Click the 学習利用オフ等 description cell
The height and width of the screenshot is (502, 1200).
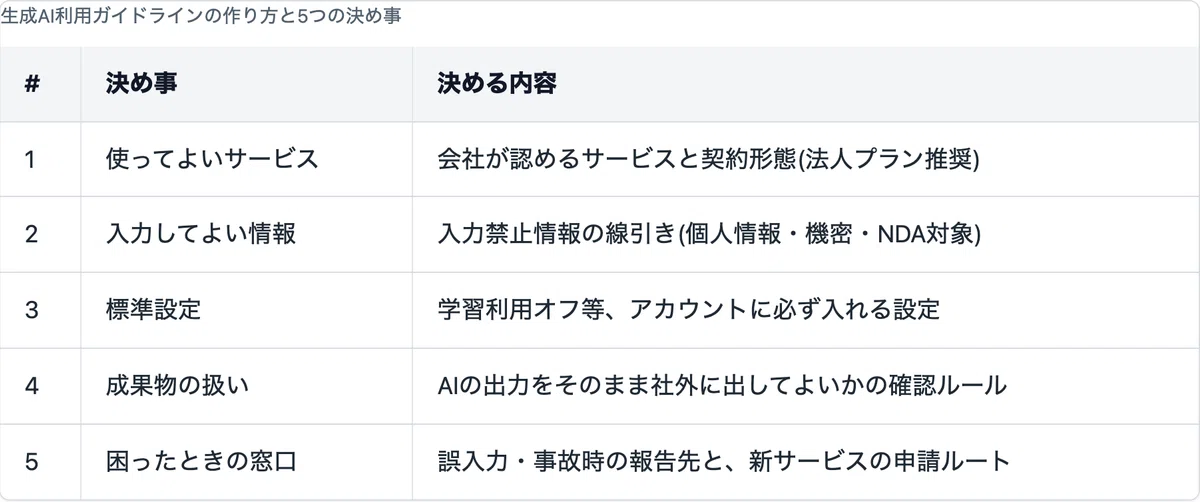(805, 310)
